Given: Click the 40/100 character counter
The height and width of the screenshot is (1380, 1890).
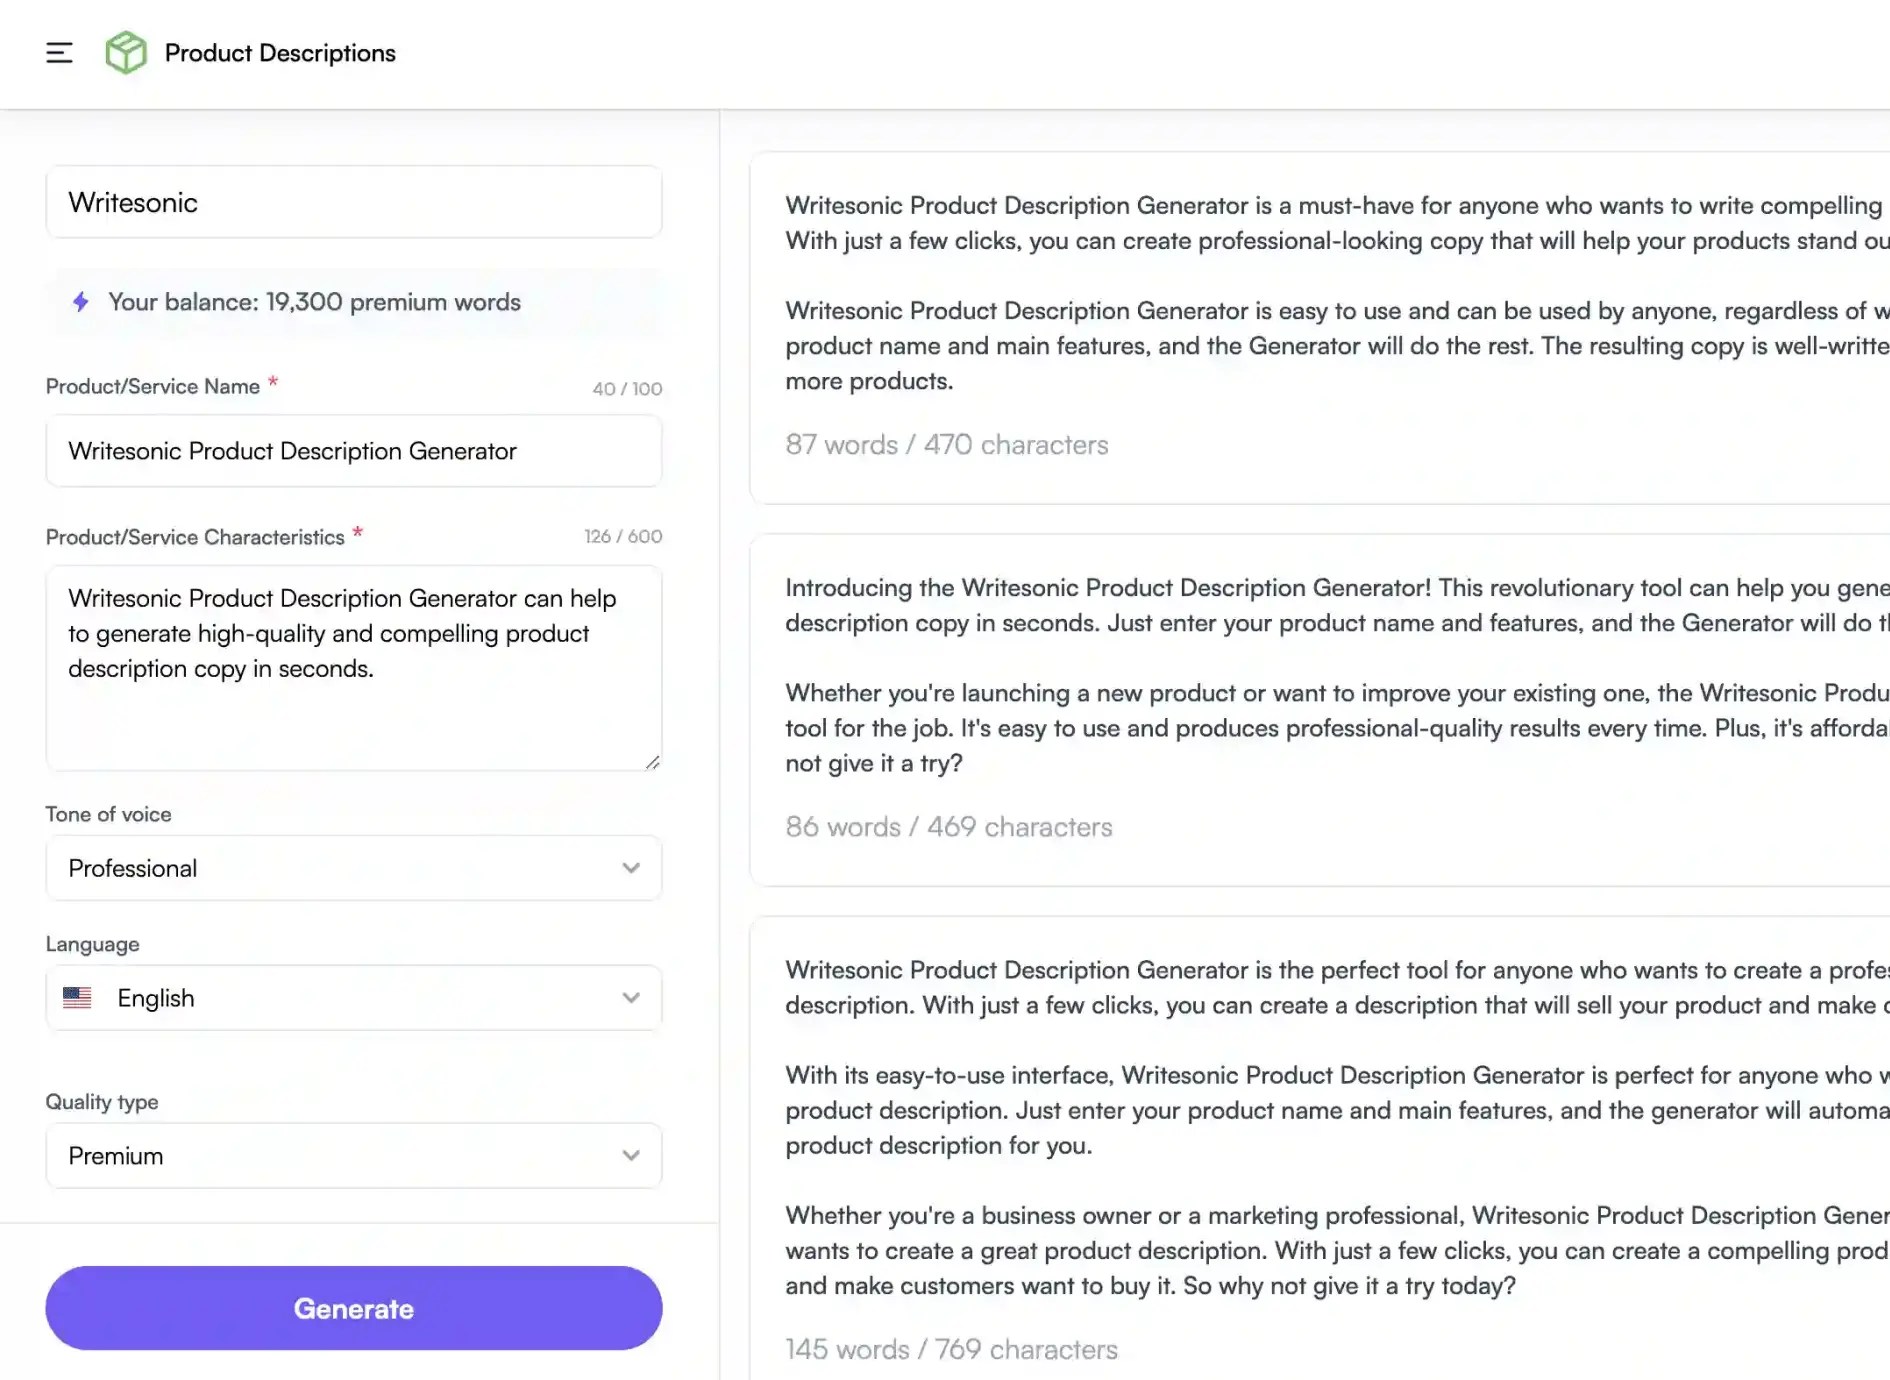Looking at the screenshot, I should tap(627, 388).
